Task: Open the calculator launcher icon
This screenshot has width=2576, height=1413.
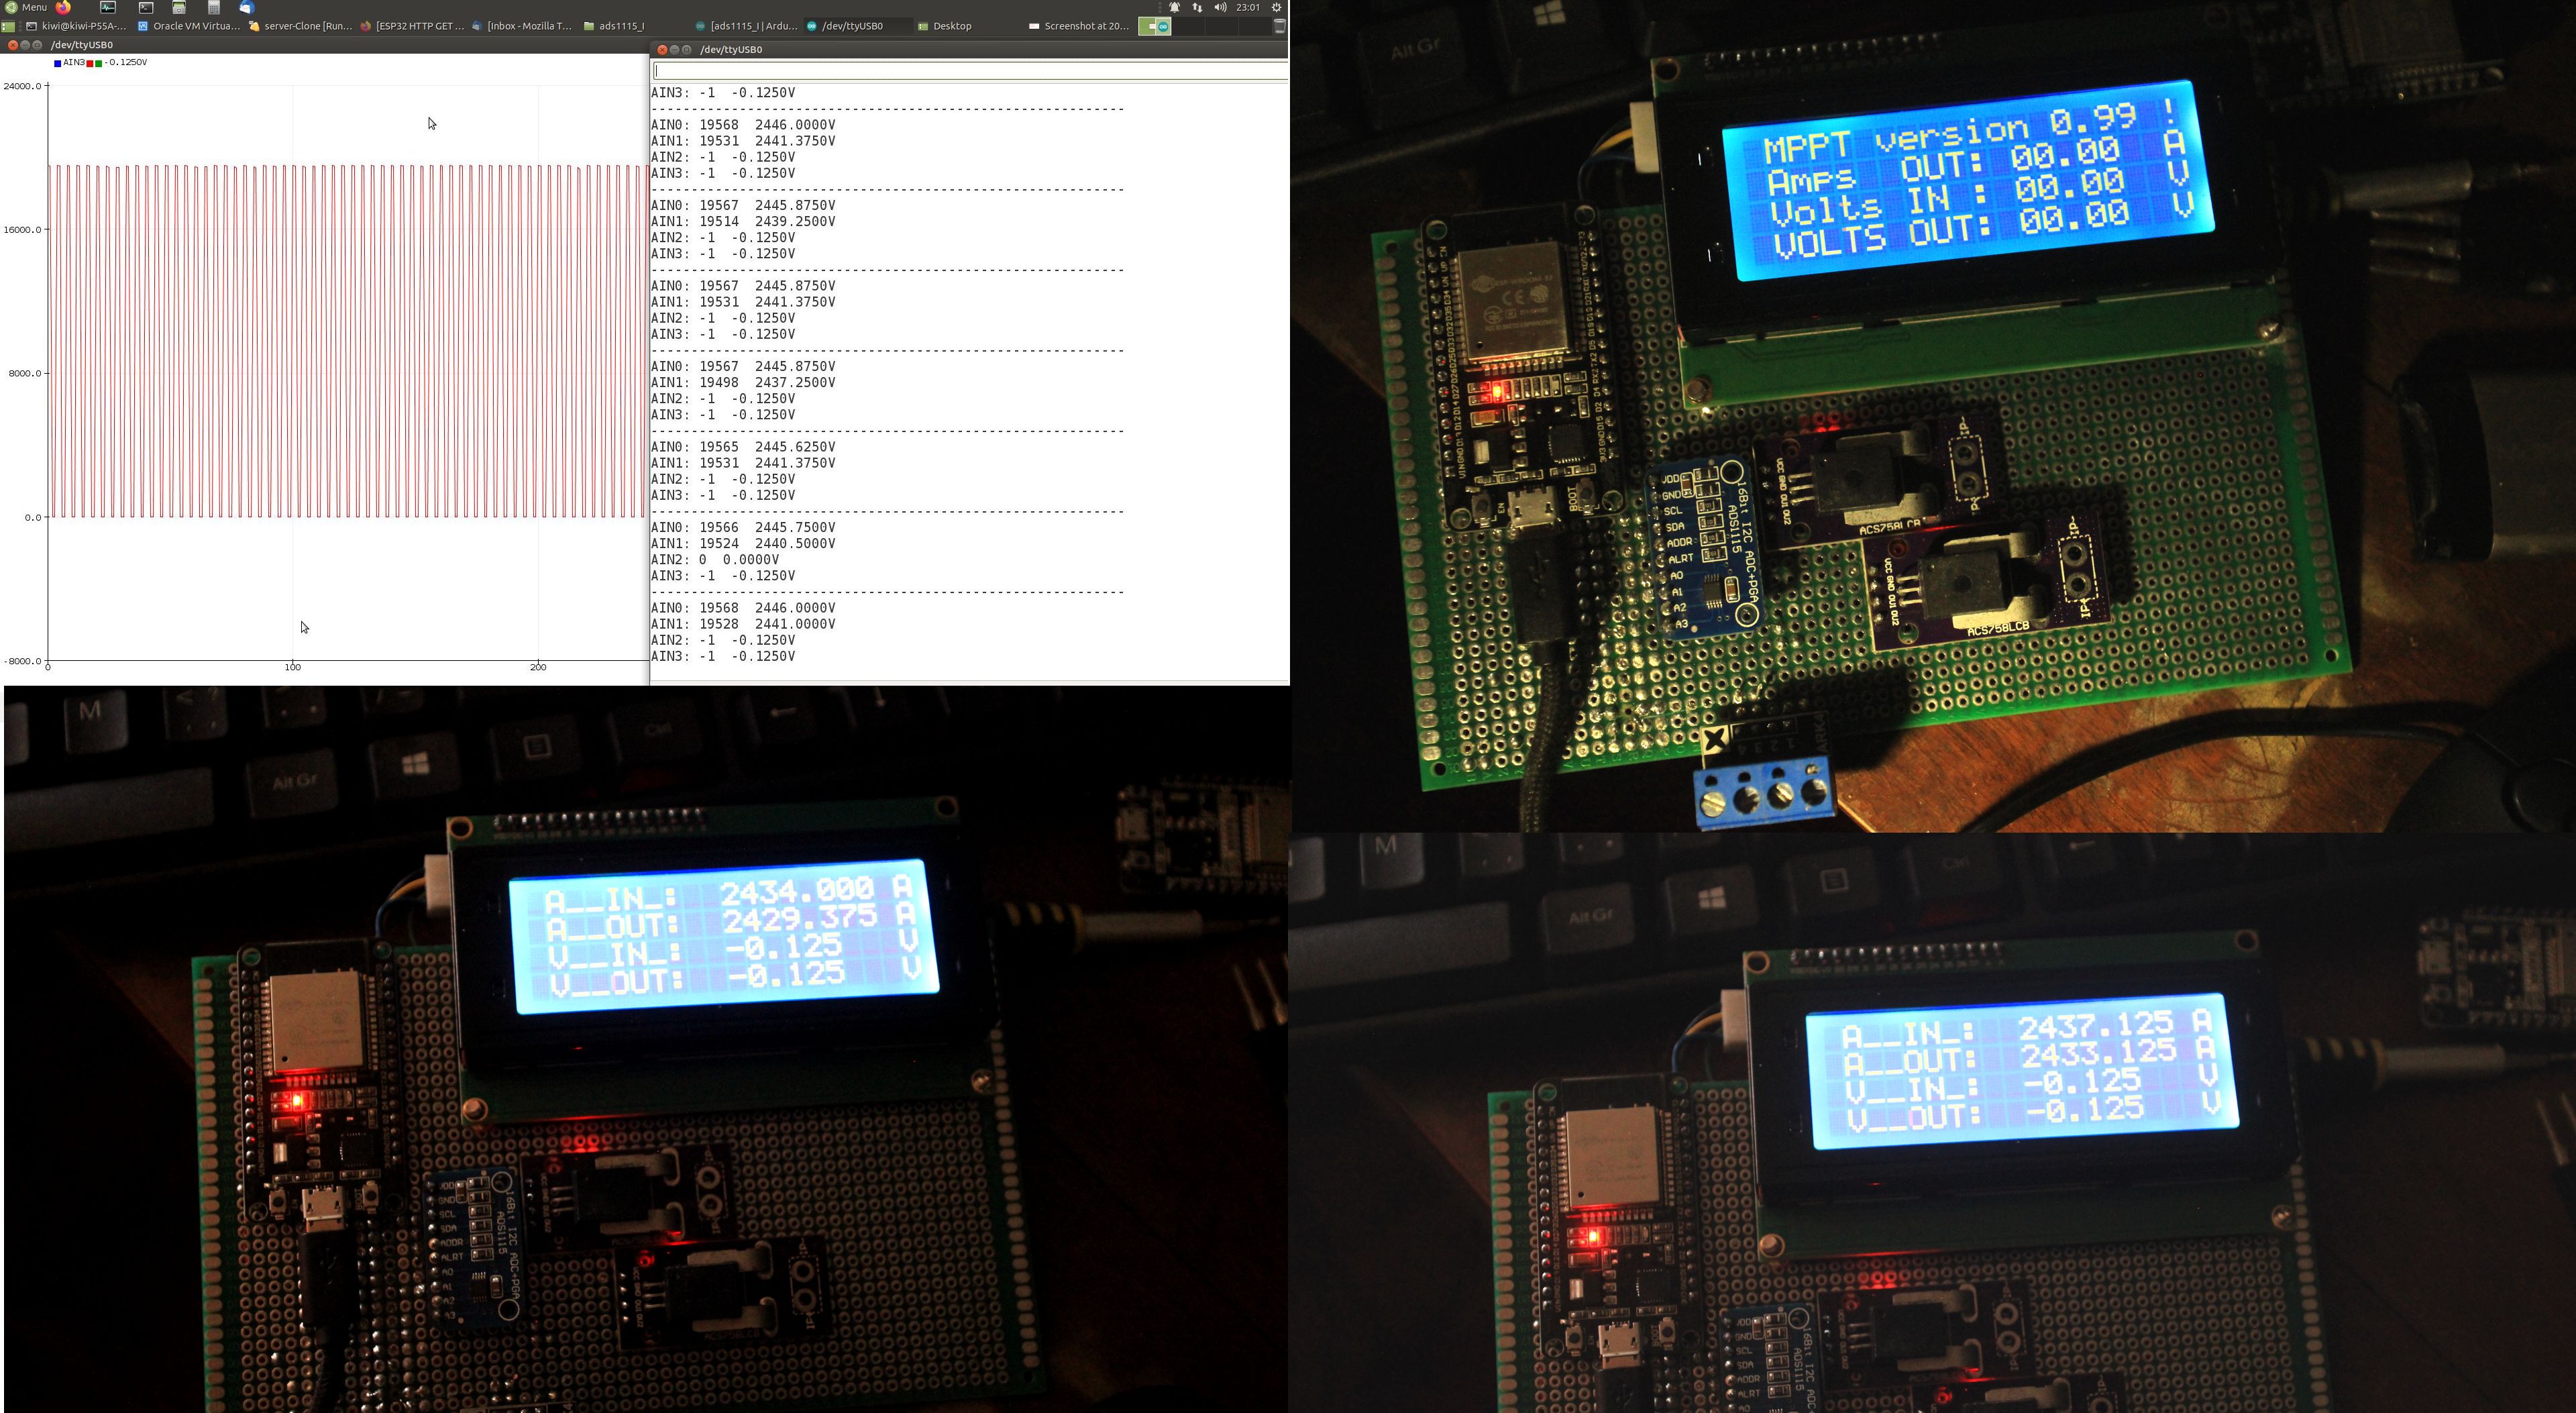Action: [213, 7]
